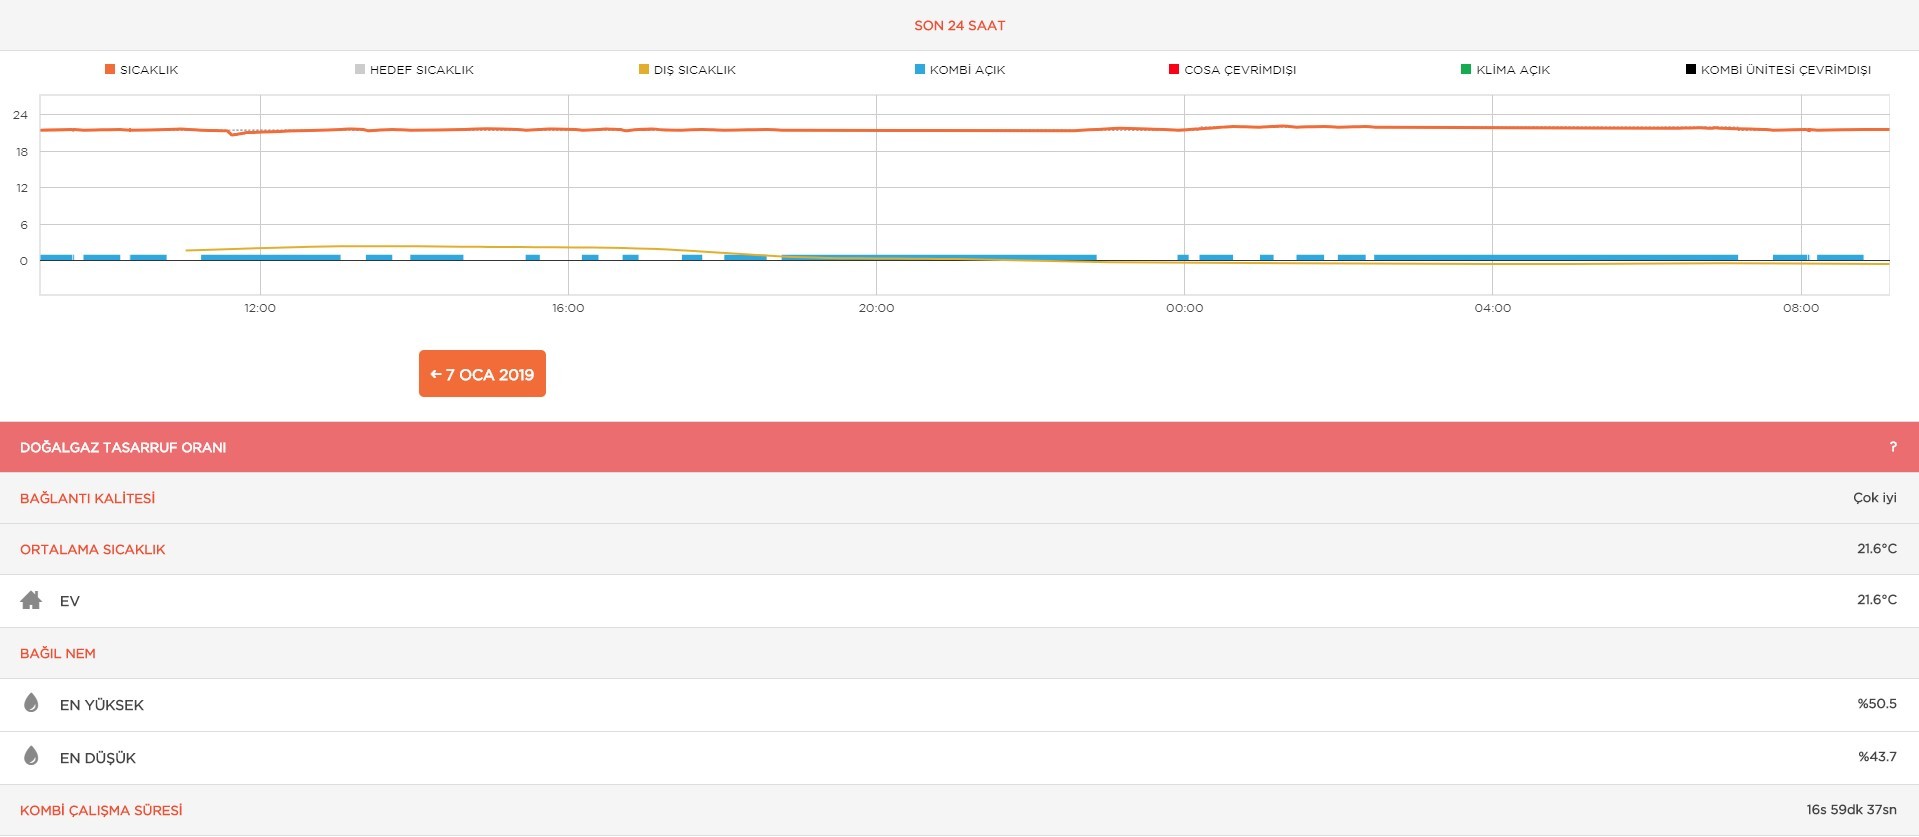
Task: Click the 00:00 time label on chart axis
Action: point(1184,308)
